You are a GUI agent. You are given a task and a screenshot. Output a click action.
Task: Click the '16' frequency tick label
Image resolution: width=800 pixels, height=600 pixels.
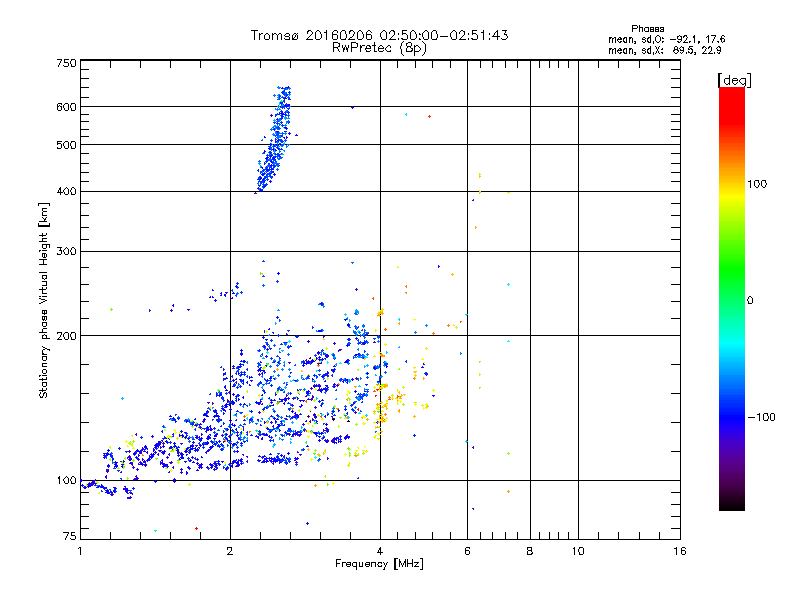coord(680,551)
